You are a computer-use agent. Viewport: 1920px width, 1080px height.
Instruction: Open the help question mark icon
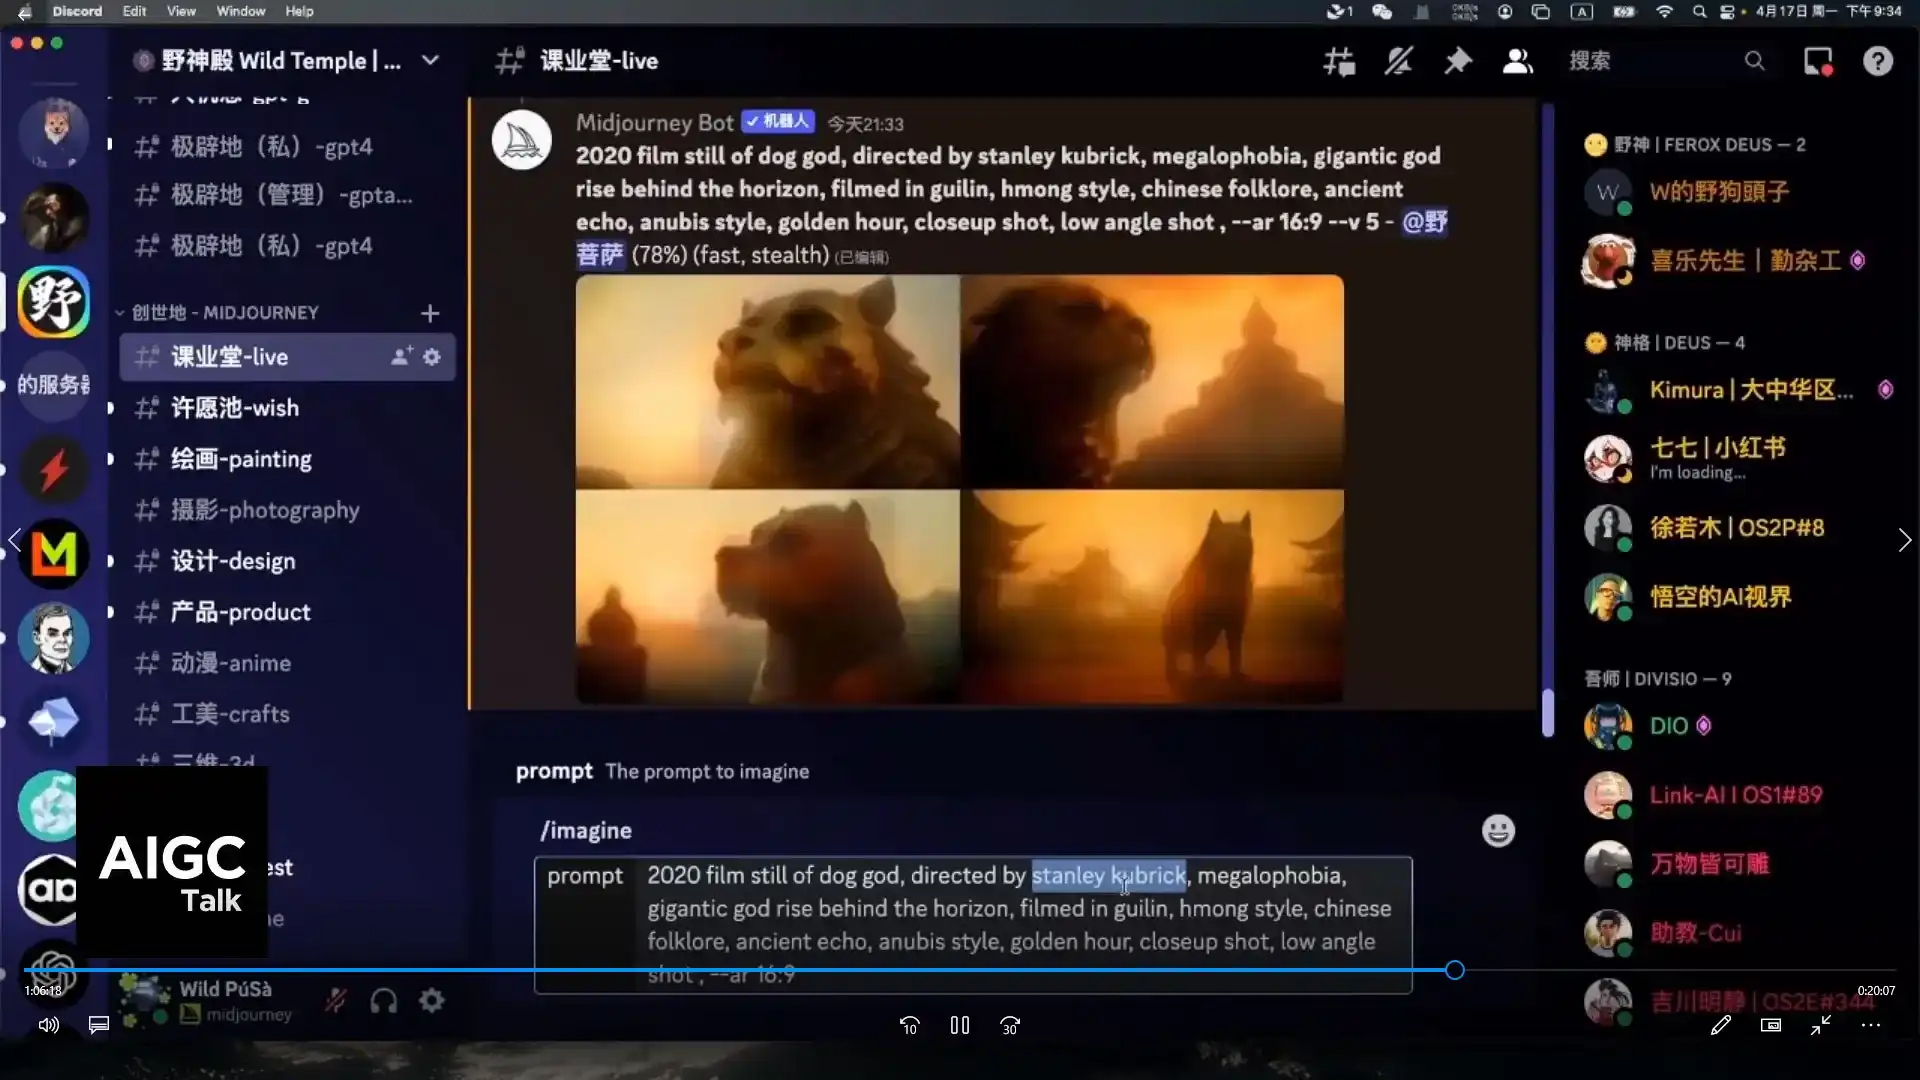(x=1877, y=61)
